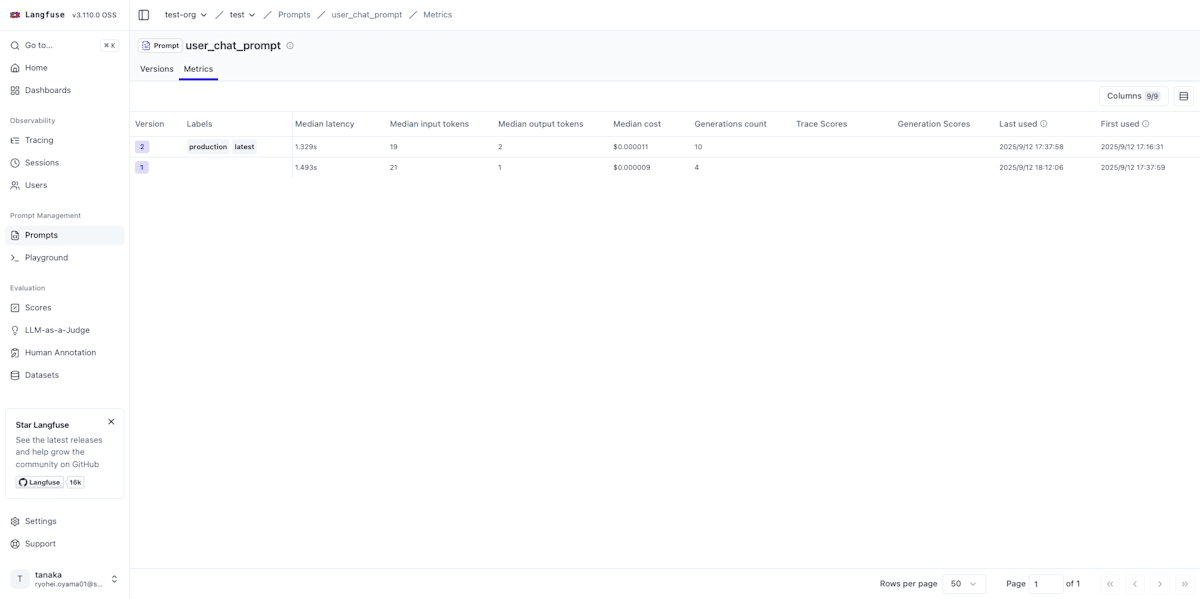Open version 2 badge
The width and height of the screenshot is (1200, 599).
click(x=142, y=147)
